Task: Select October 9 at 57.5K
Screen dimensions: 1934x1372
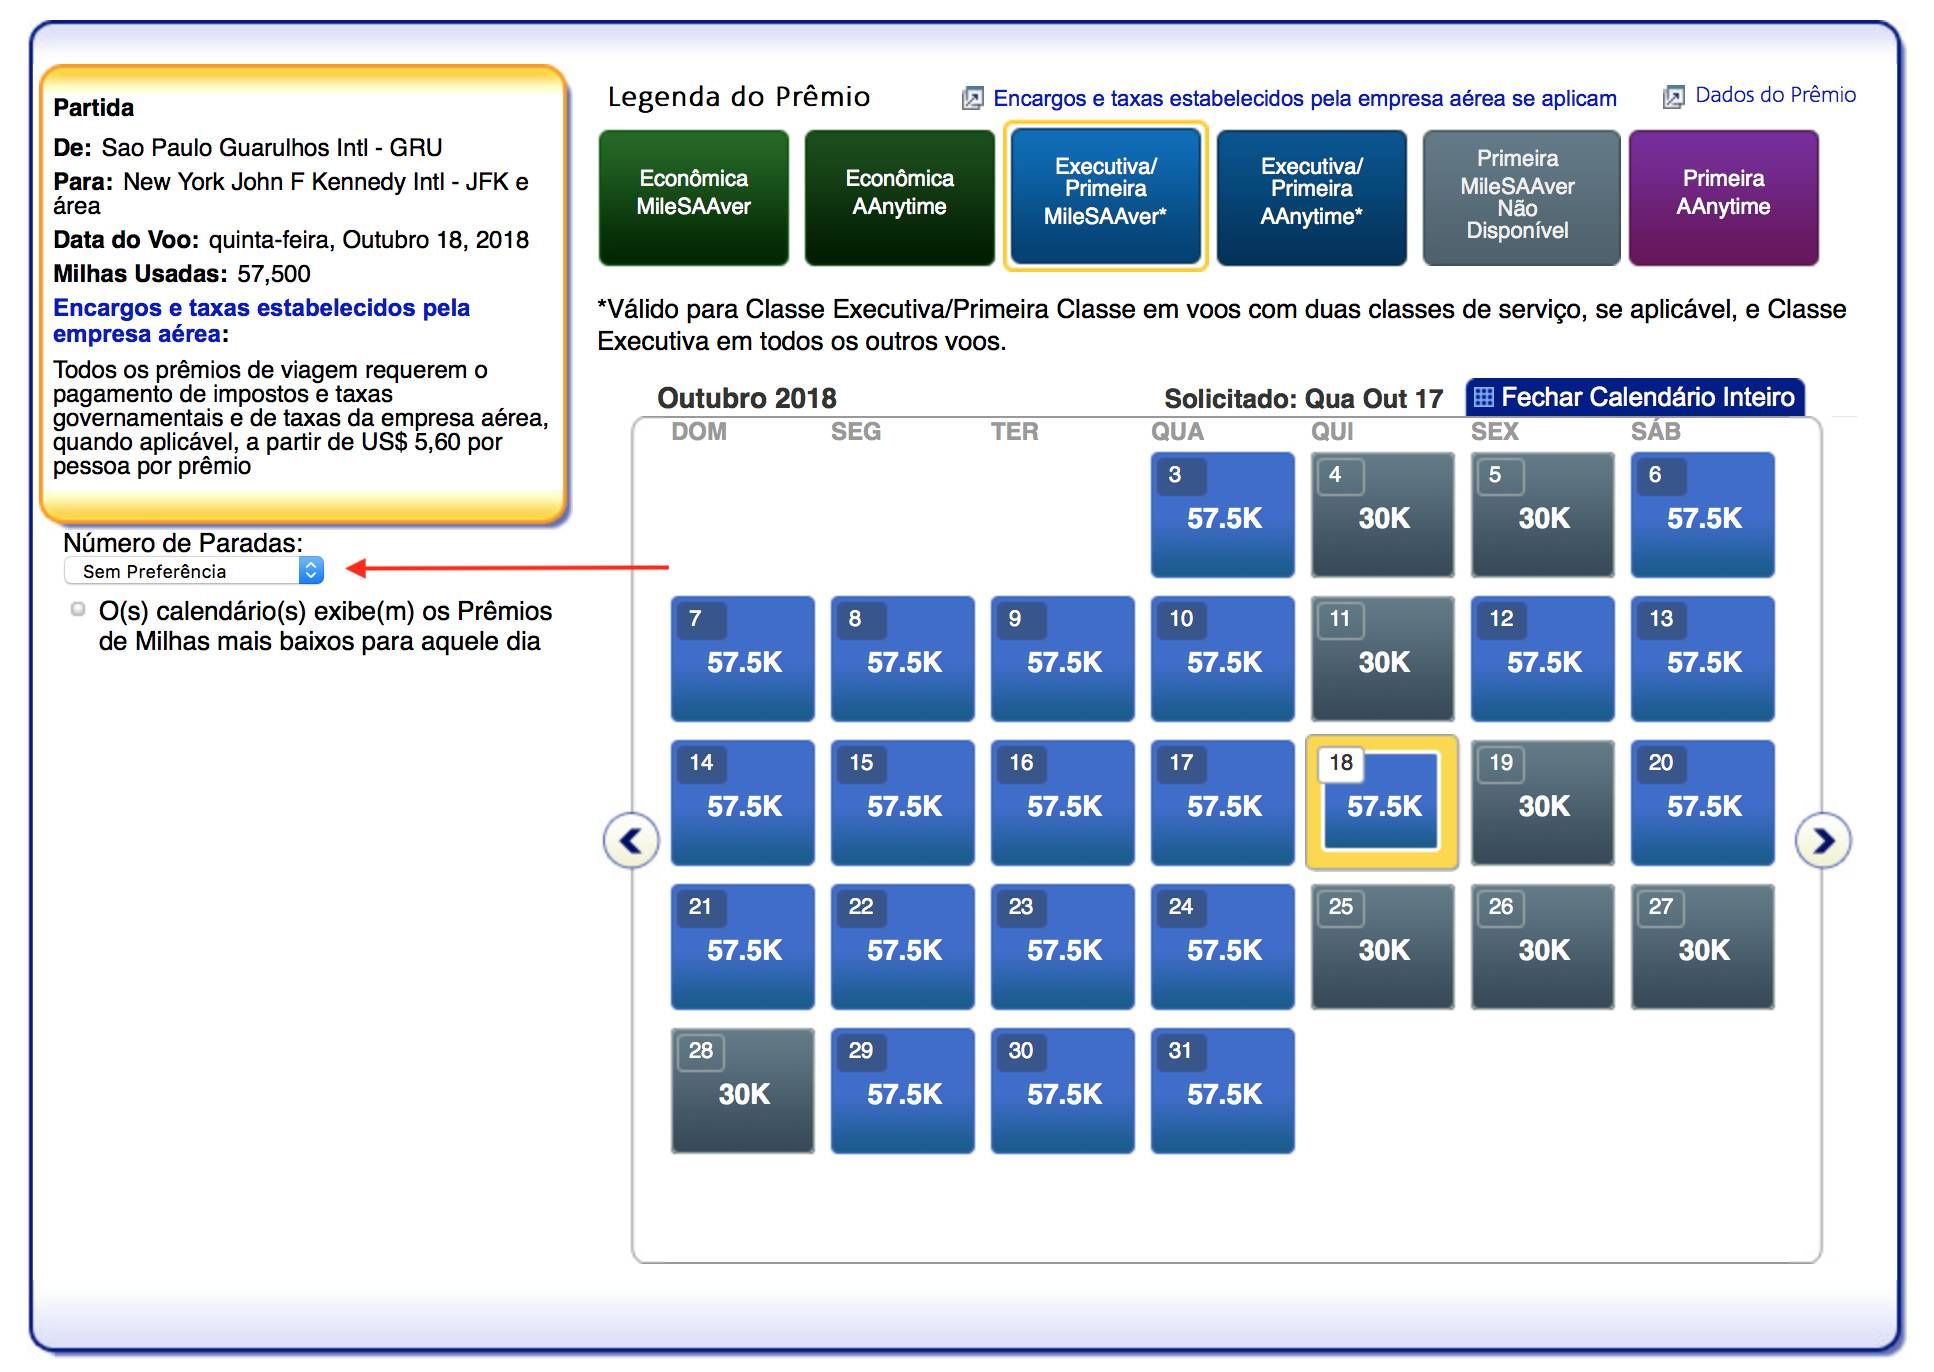Action: [x=1063, y=658]
